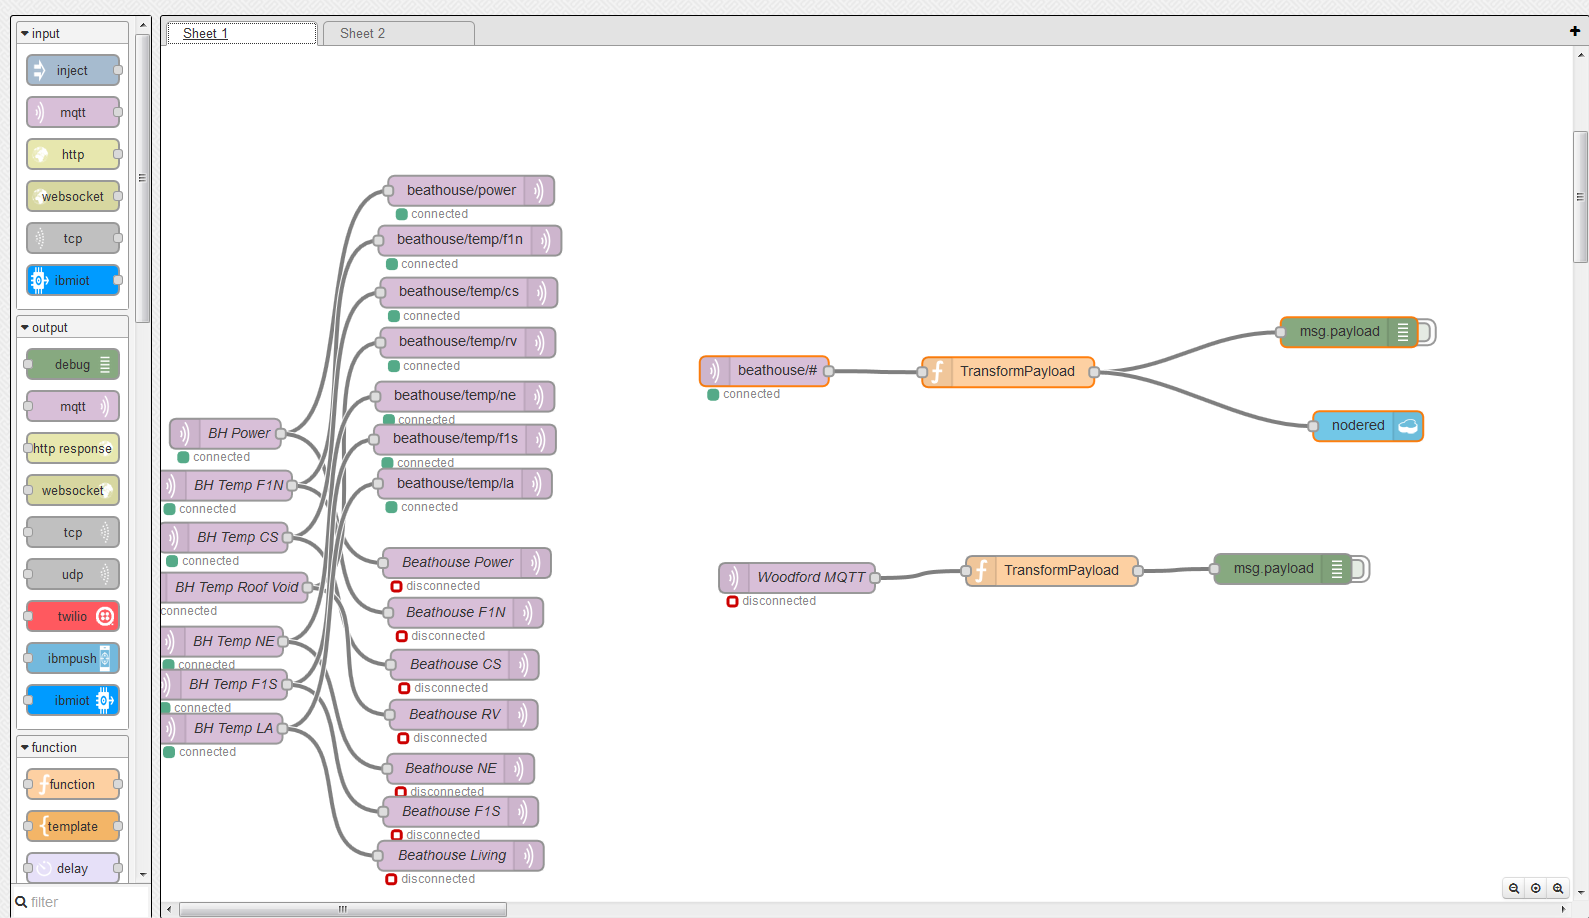Click the zoom out magnifier button
This screenshot has width=1589, height=918.
coord(1514,888)
